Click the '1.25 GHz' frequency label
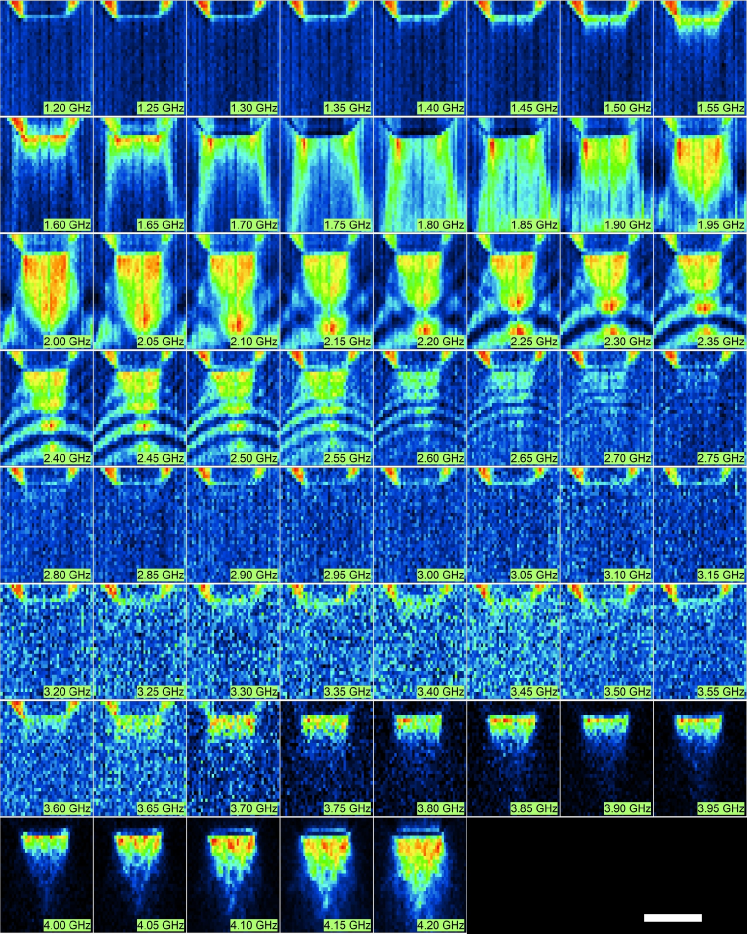This screenshot has width=747, height=934. 160,108
